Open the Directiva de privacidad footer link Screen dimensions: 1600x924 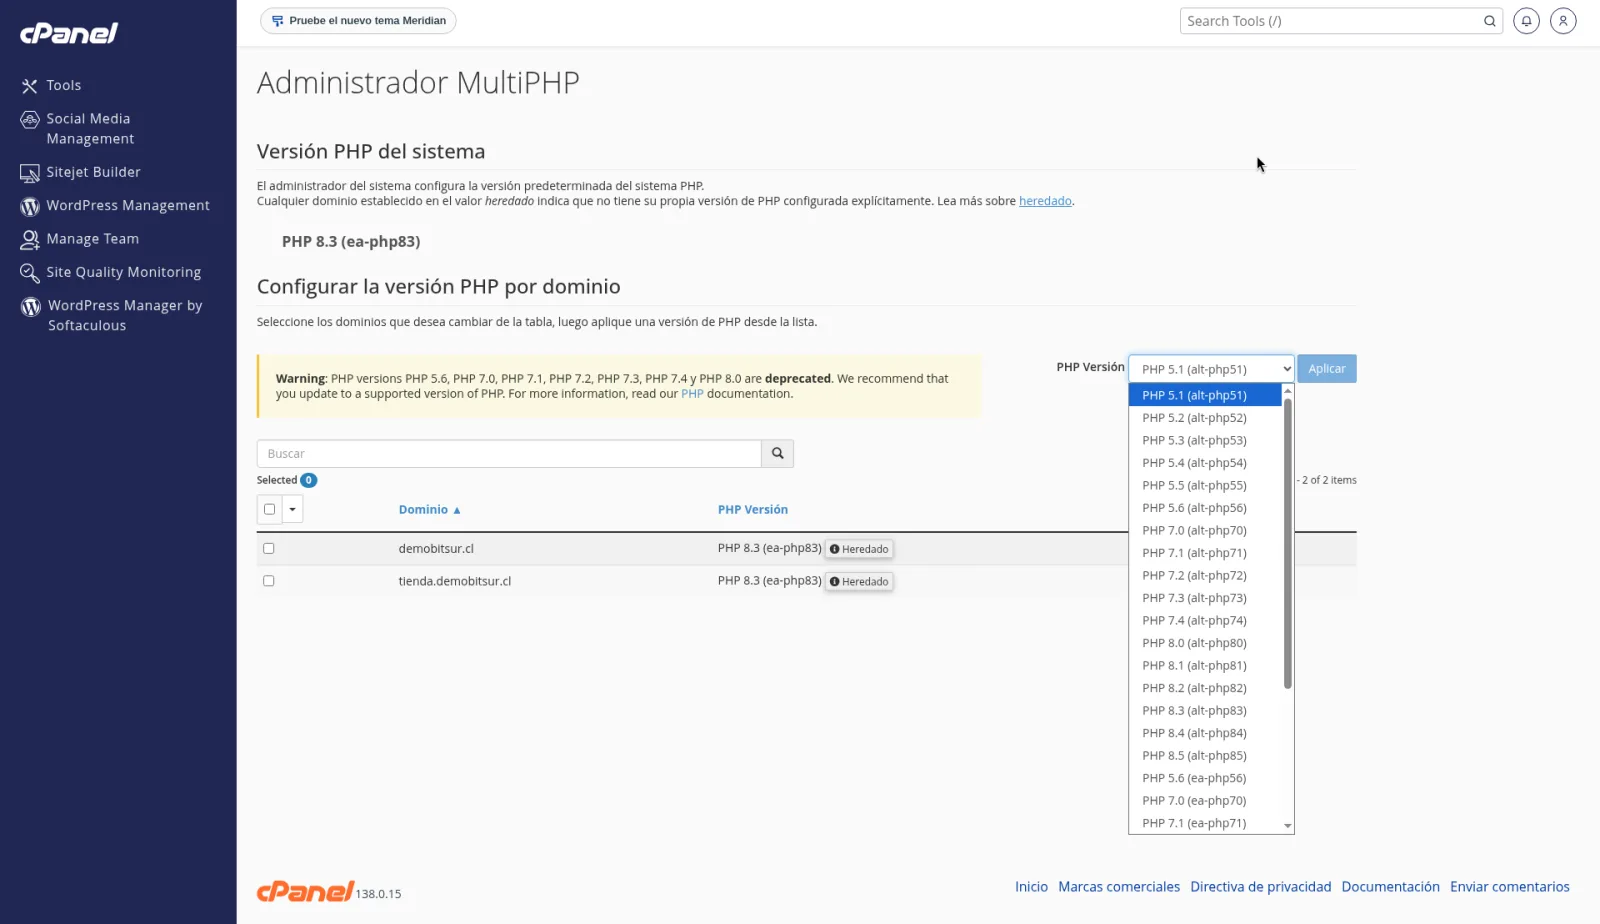(x=1261, y=887)
